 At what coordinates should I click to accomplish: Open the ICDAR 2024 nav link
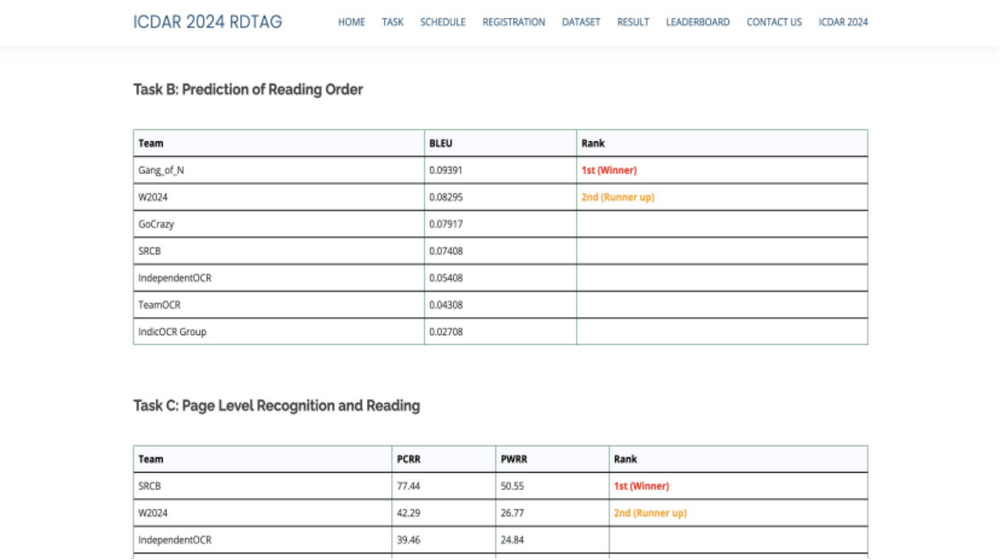[x=843, y=22]
